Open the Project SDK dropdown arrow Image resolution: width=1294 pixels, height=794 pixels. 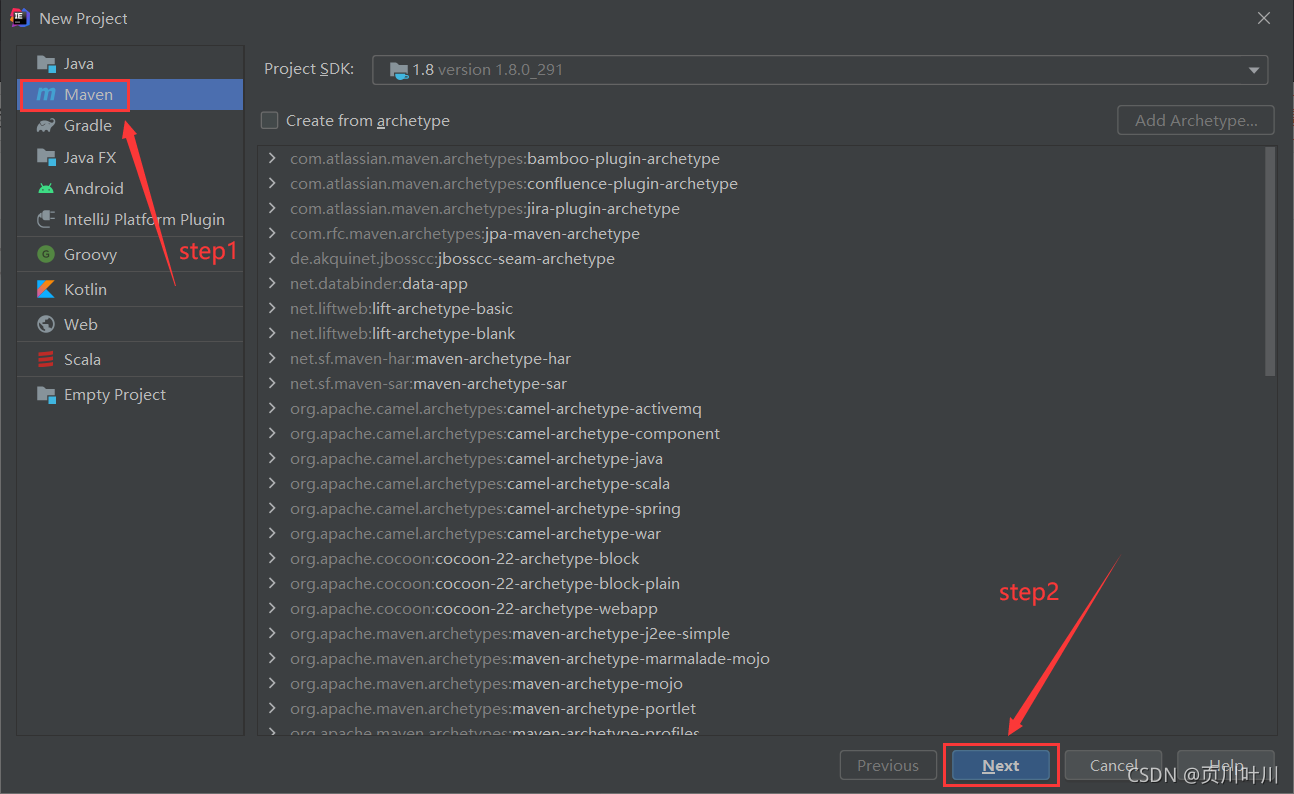coord(1253,70)
